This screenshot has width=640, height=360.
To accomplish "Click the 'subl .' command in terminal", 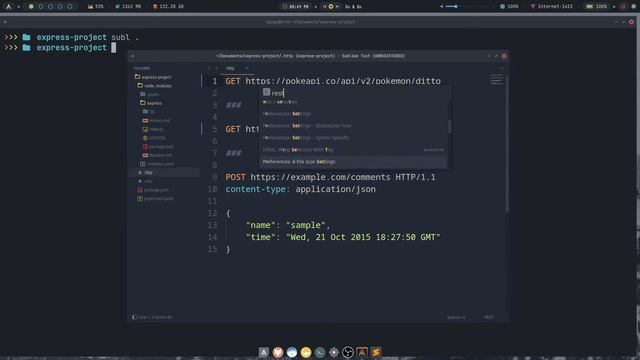I will click(125, 37).
